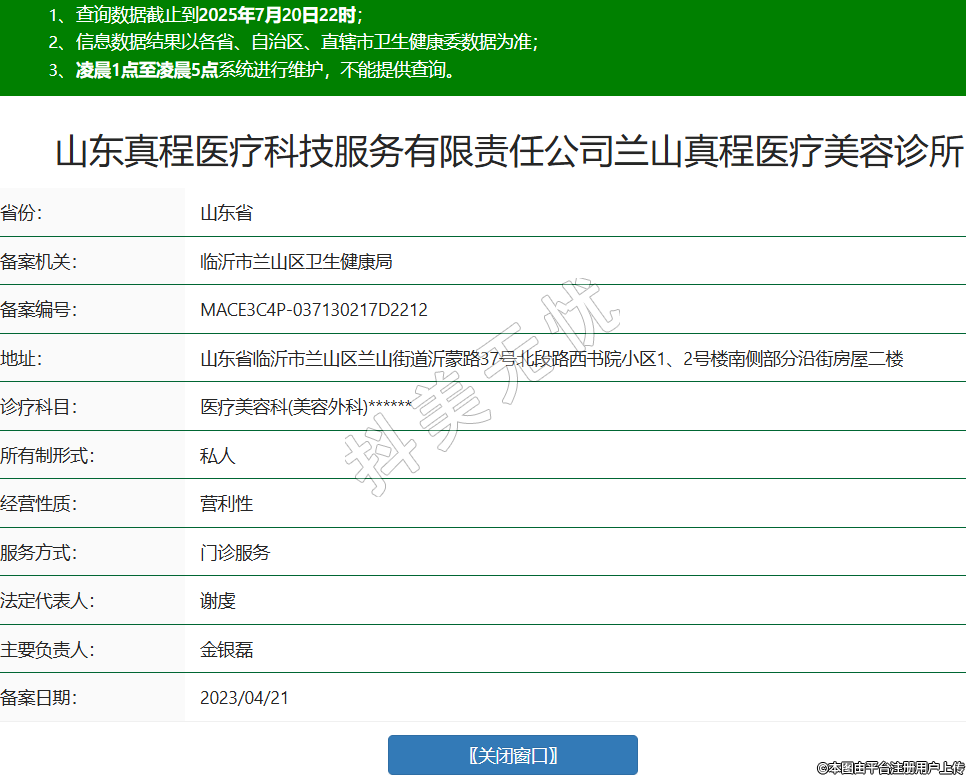Image resolution: width=966 pixels, height=775 pixels.
Task: Select the 山东省 province value
Action: 226,213
